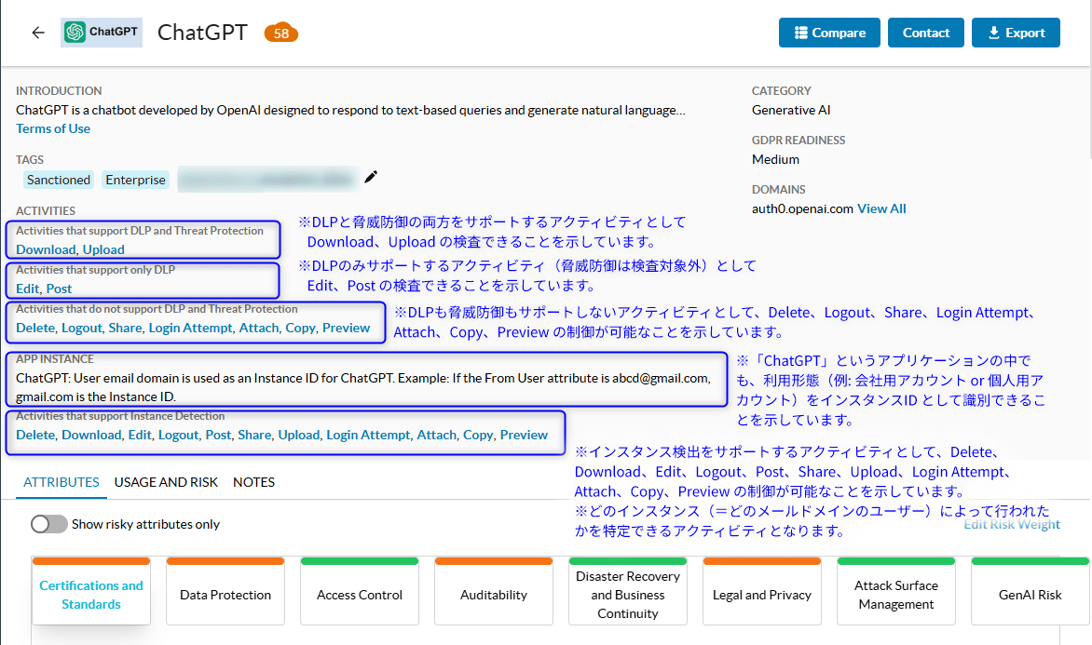Screen dimensions: 1092x645
Task: Toggle Show risky attributes only switch
Action: [49, 524]
